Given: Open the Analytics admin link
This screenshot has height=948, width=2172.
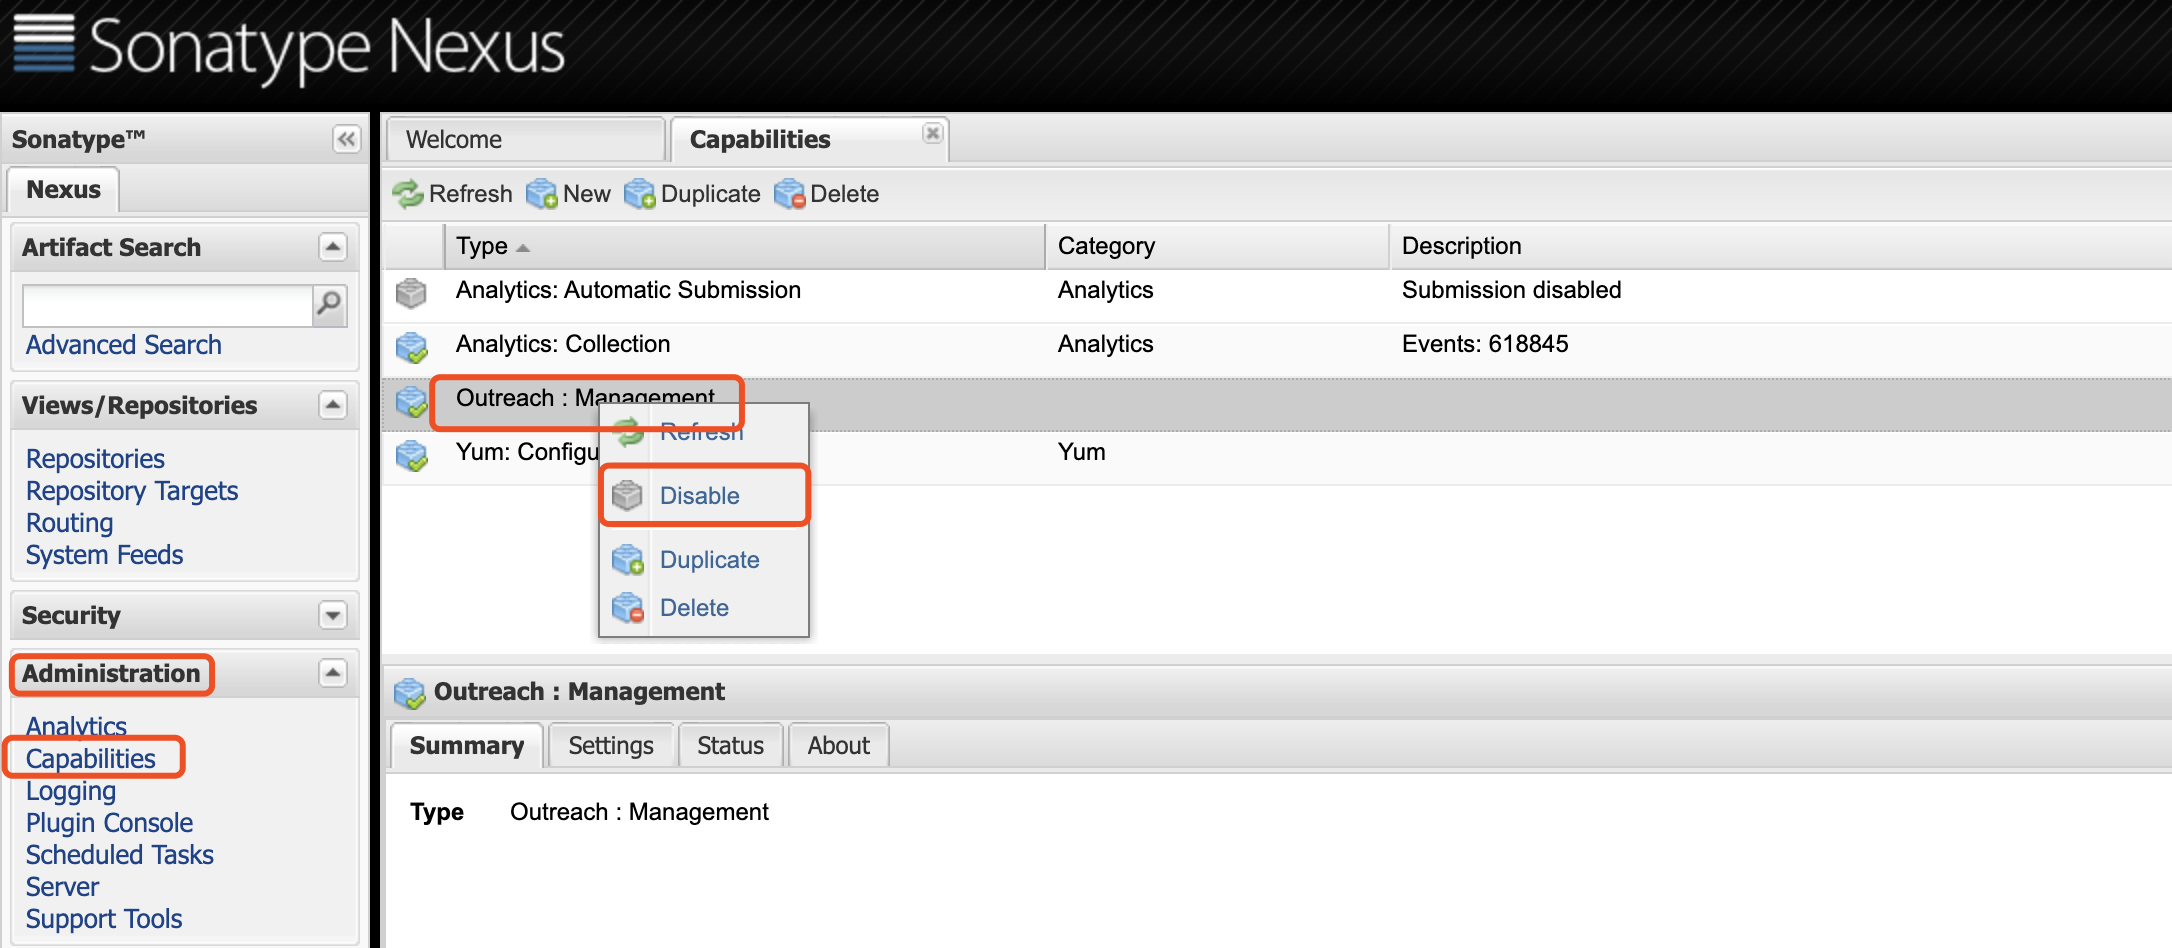Looking at the screenshot, I should [x=76, y=726].
